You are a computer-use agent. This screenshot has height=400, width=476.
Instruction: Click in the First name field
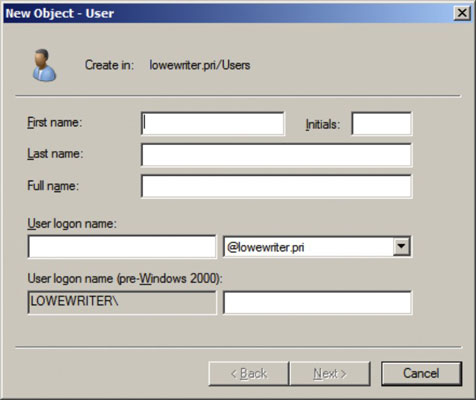(213, 124)
